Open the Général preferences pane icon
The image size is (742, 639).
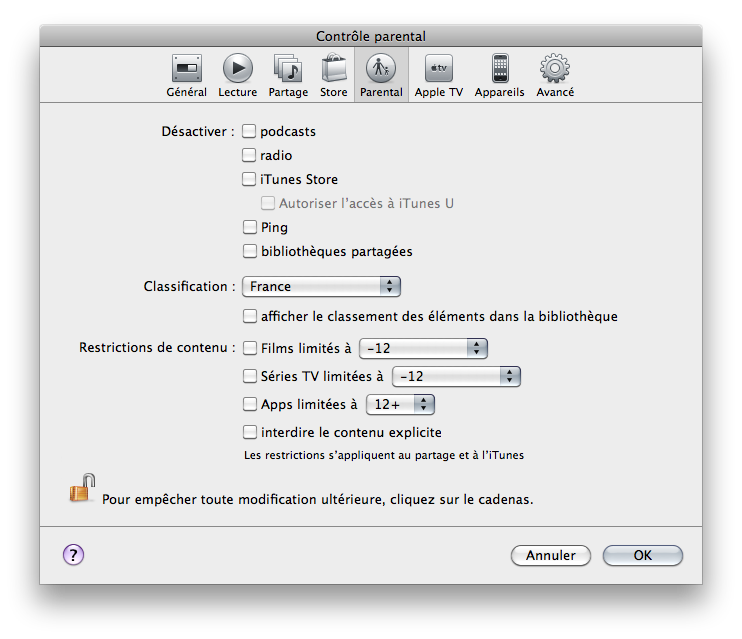186,75
